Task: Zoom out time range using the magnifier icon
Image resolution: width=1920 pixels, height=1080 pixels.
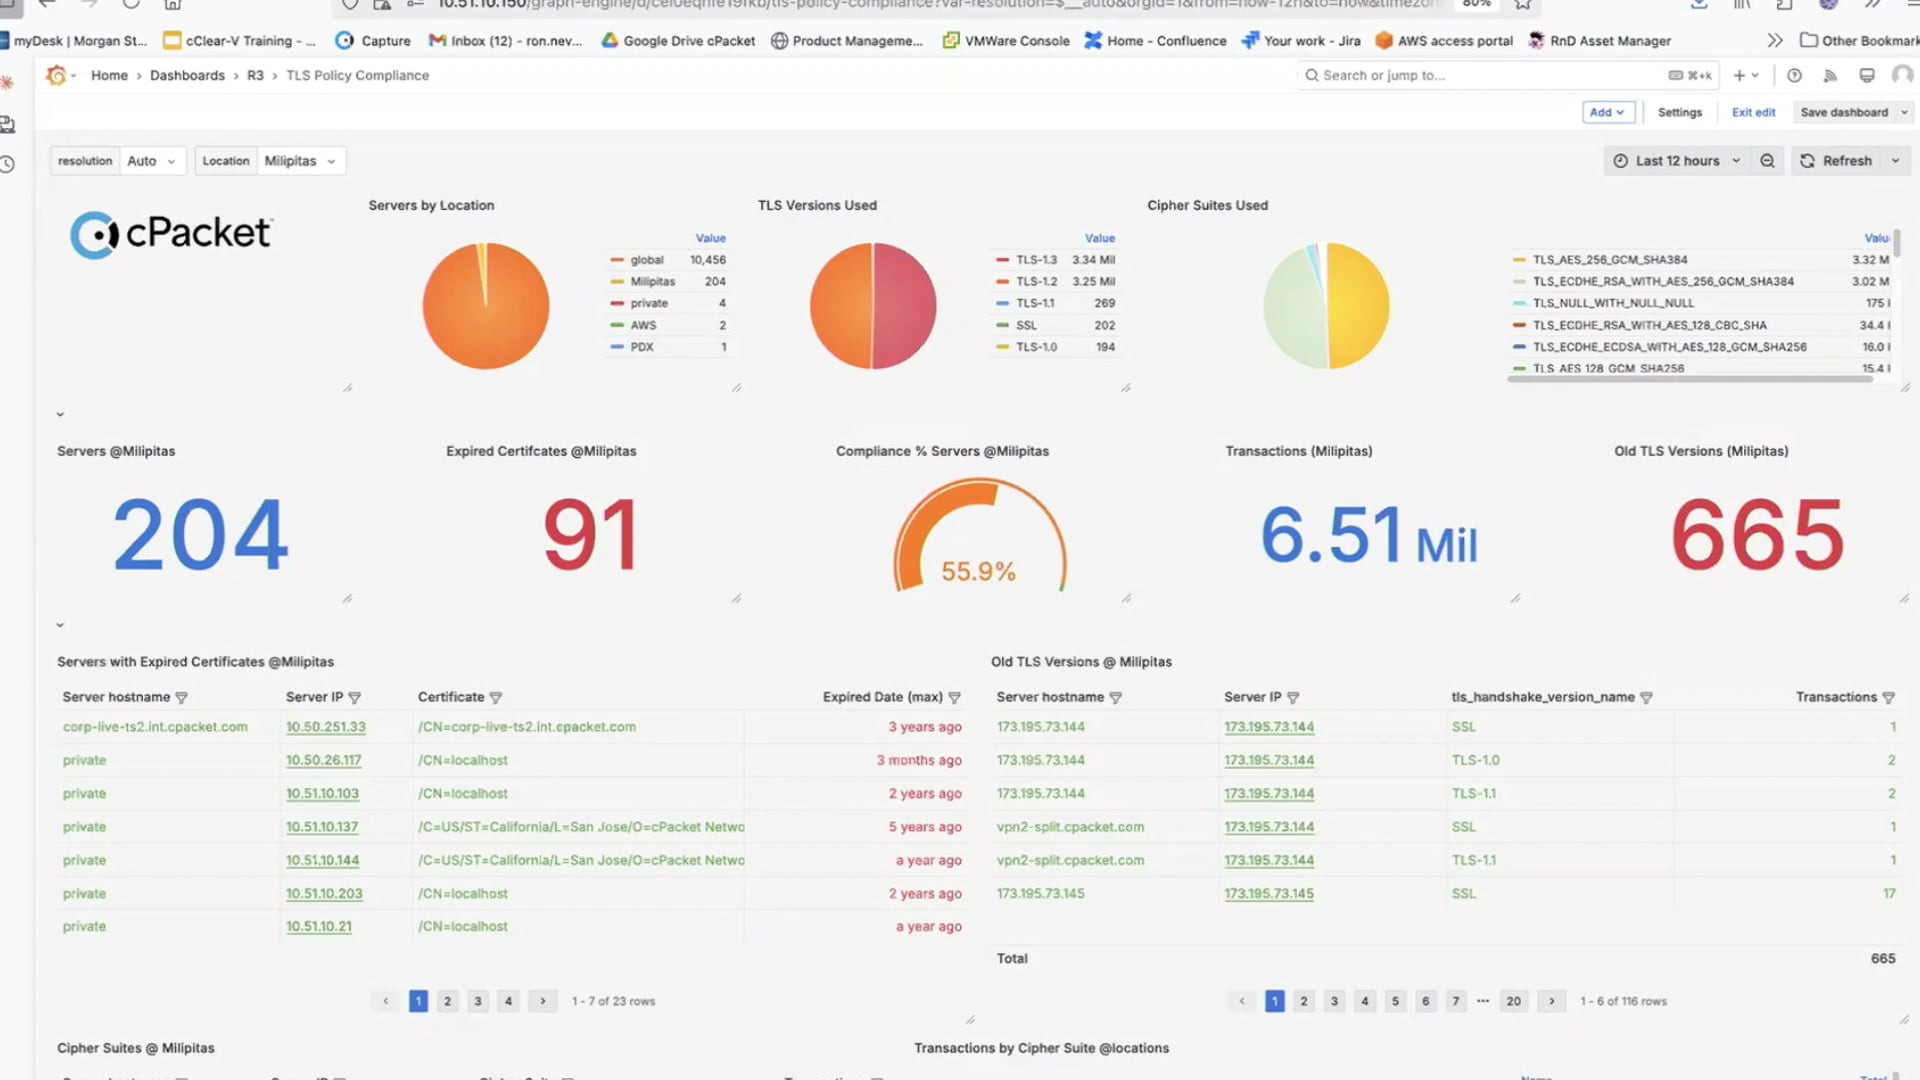Action: pyautogui.click(x=1767, y=160)
